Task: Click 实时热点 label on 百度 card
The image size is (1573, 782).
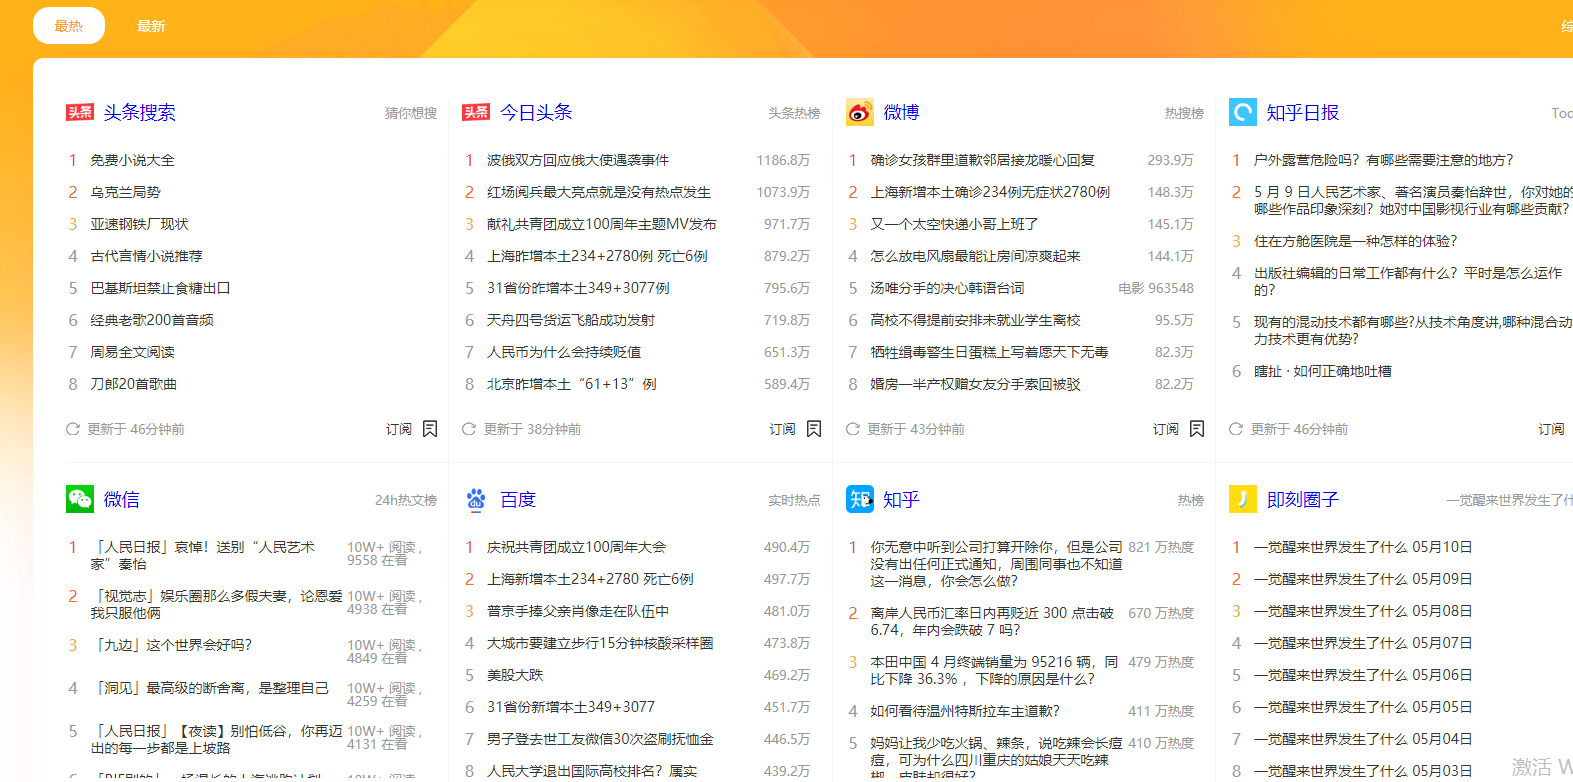Action: pyautogui.click(x=794, y=500)
